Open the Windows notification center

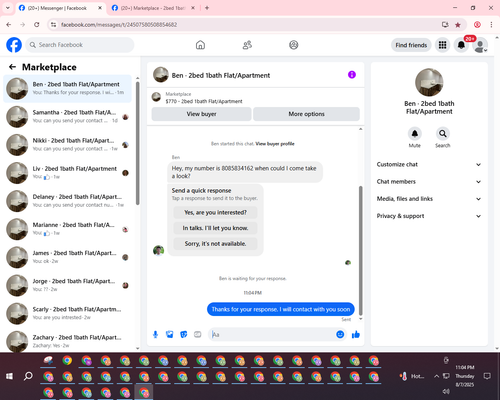[x=487, y=376]
